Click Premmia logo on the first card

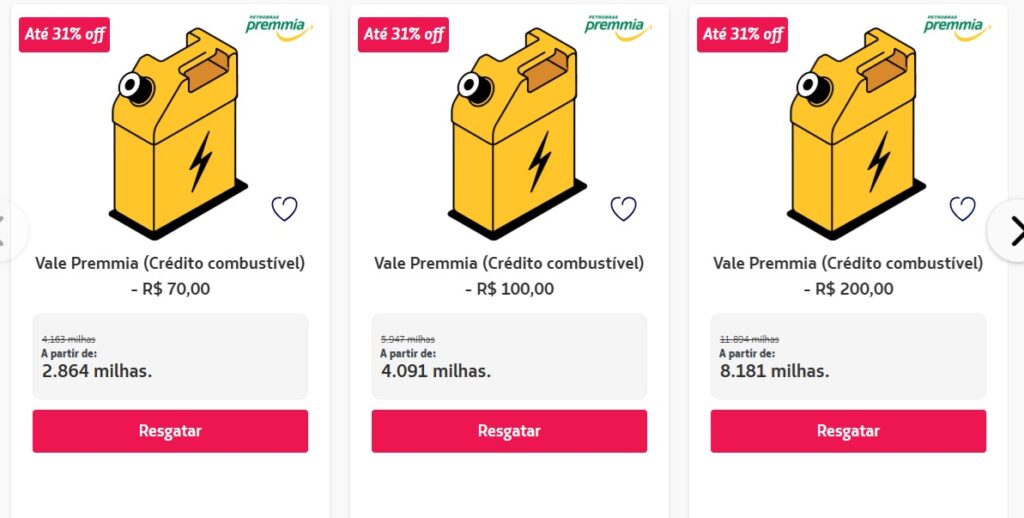pyautogui.click(x=278, y=27)
